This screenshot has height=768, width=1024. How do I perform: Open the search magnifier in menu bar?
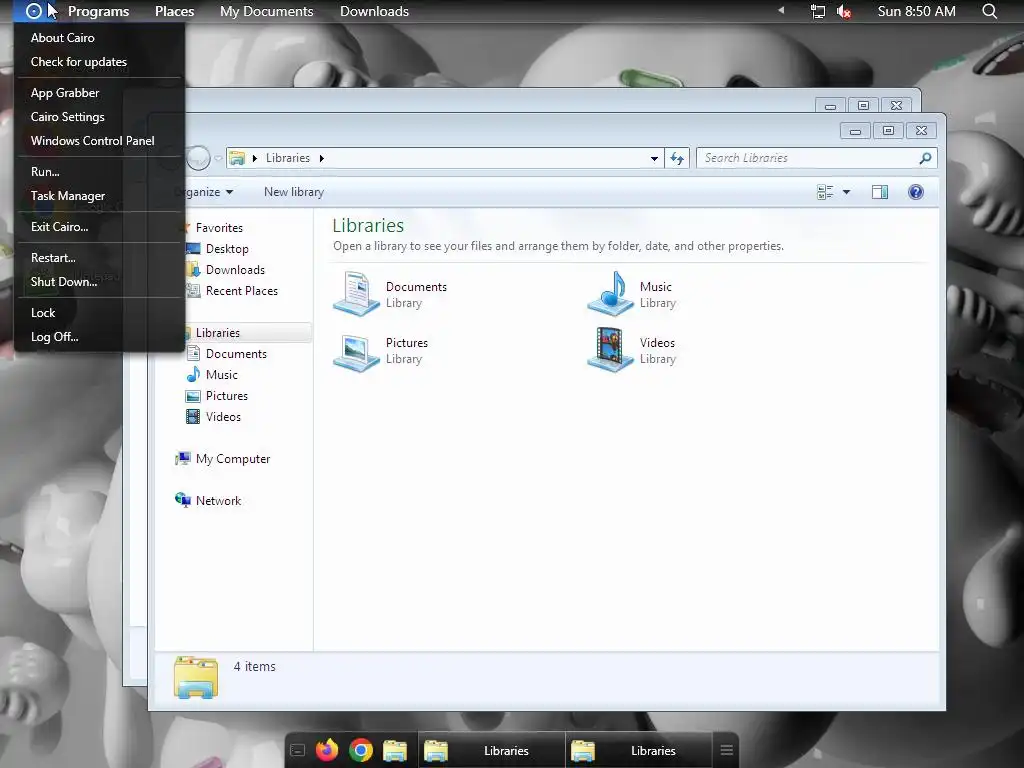point(989,11)
